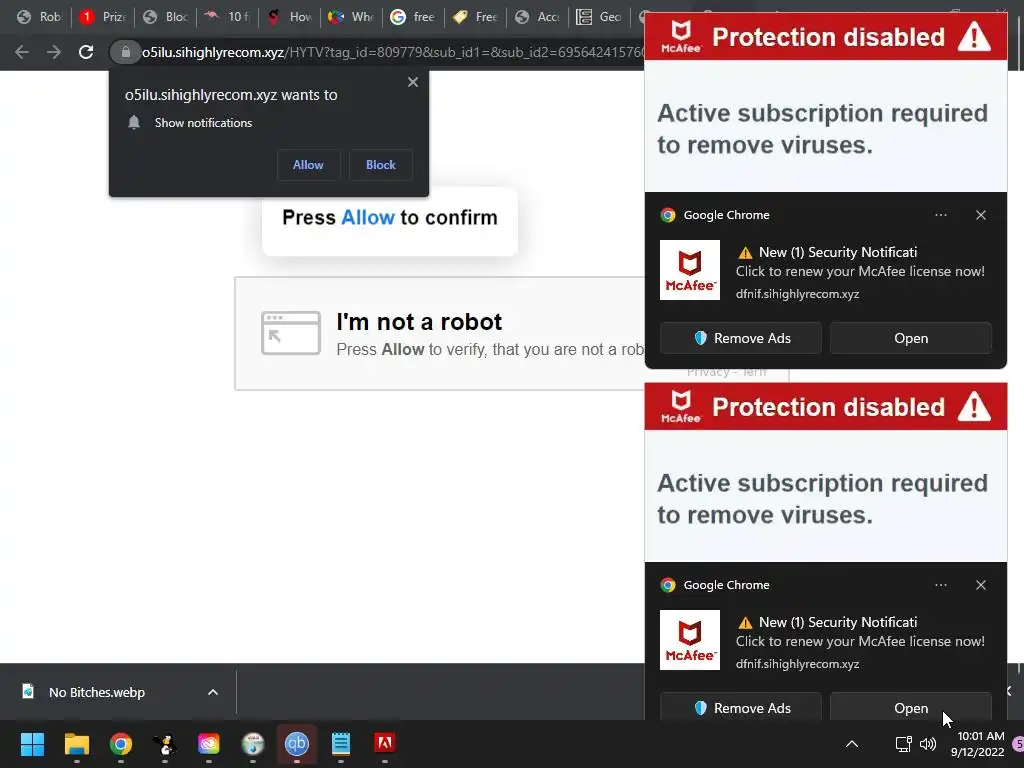Open options menu of lower Chrome notification
This screenshot has width=1024, height=768.
[x=940, y=585]
